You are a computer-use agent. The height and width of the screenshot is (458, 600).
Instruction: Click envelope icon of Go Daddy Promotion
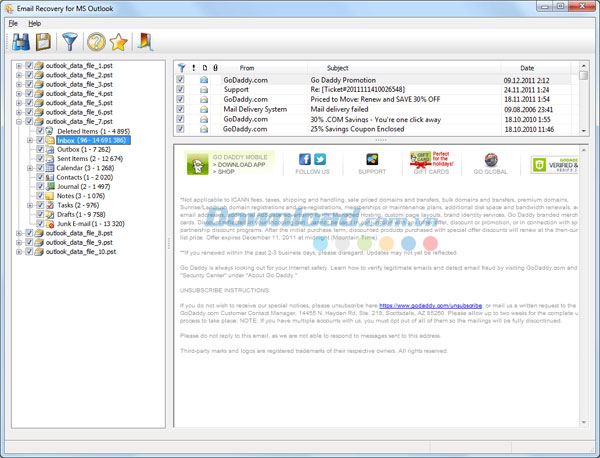[204, 80]
